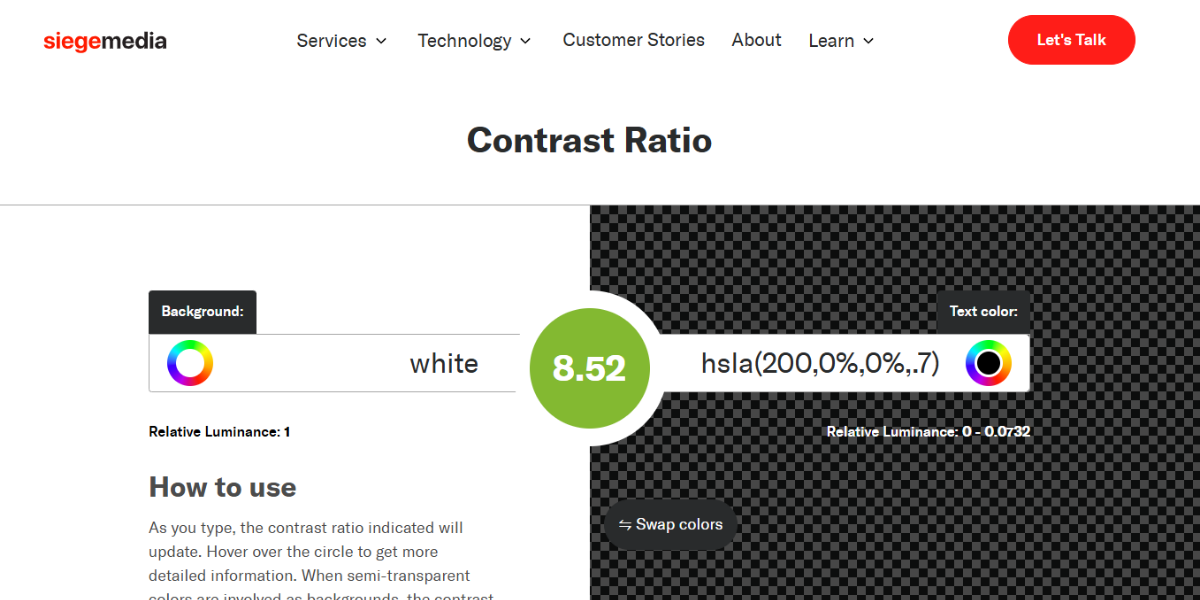Select the background color swatch circle
Viewport: 1200px width, 600px height.
(188, 363)
